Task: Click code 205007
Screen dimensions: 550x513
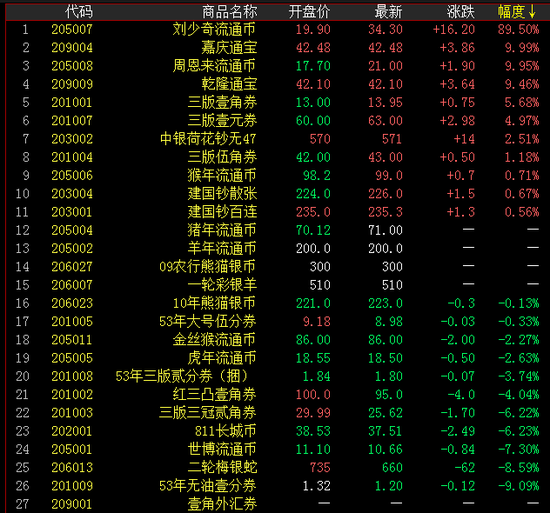Action: (x=72, y=29)
